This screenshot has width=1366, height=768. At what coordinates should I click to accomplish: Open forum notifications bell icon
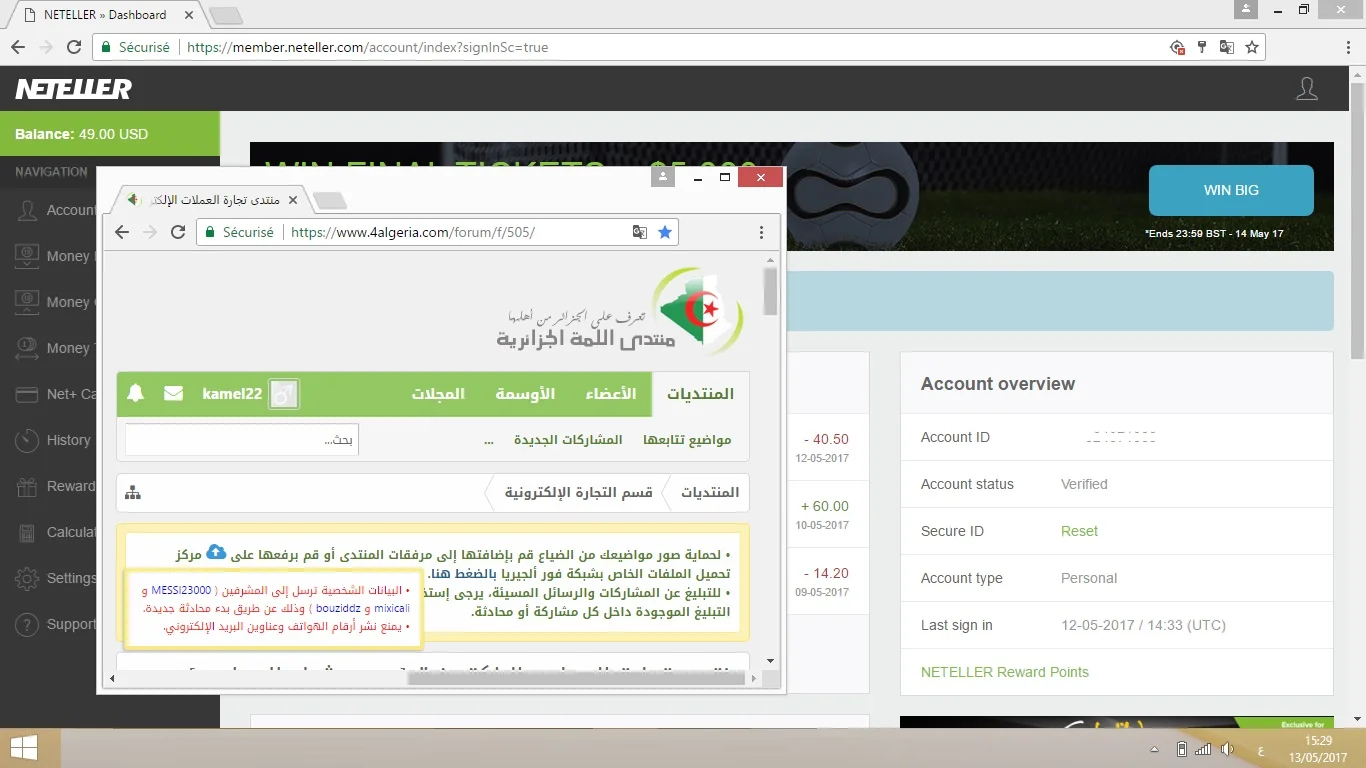click(x=136, y=394)
